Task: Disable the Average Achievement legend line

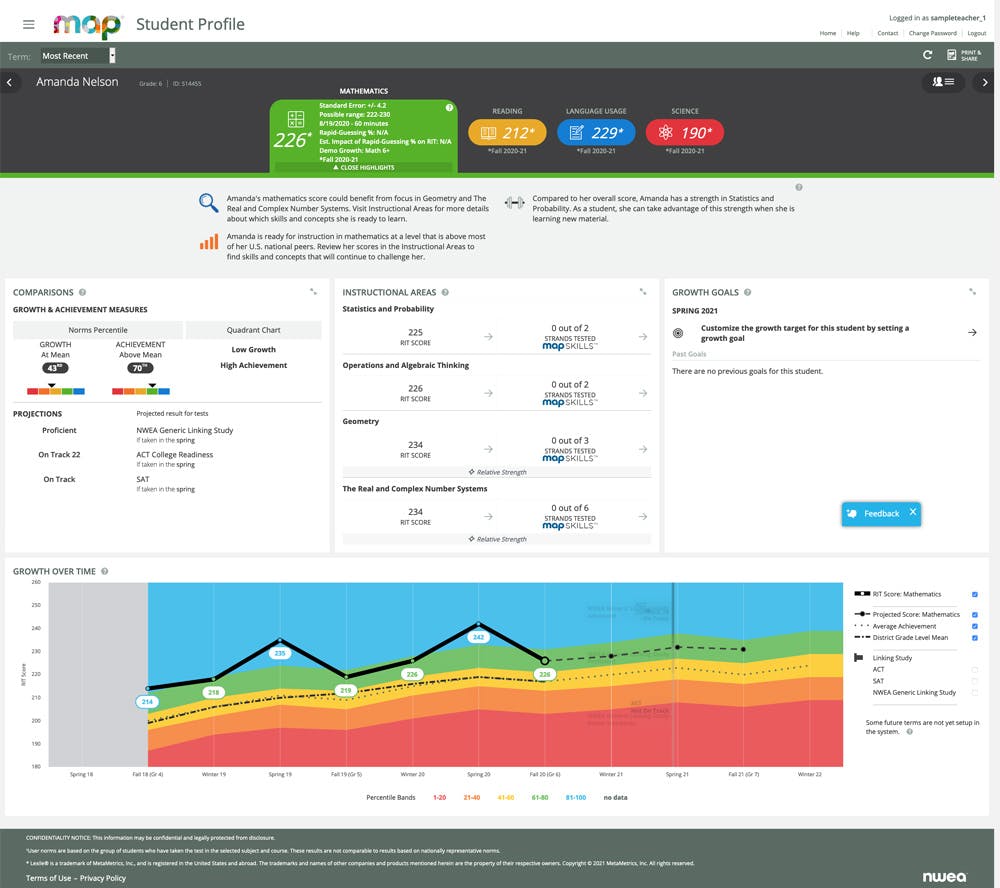Action: (975, 626)
